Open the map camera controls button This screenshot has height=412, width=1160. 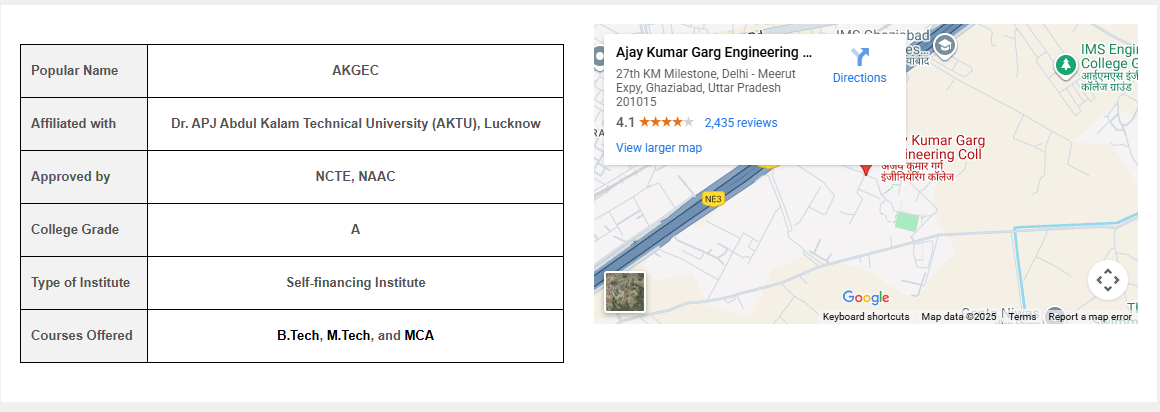click(1107, 280)
